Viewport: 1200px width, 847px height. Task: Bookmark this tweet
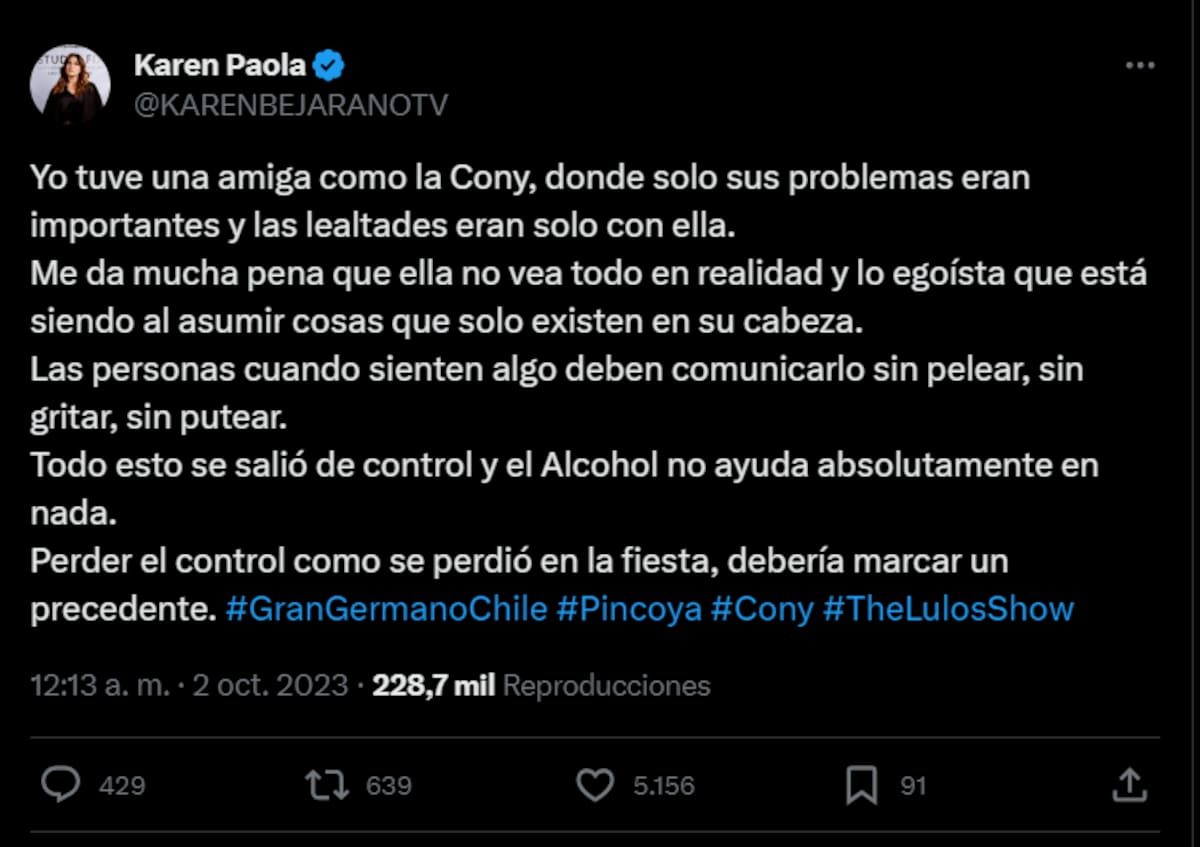(x=861, y=785)
